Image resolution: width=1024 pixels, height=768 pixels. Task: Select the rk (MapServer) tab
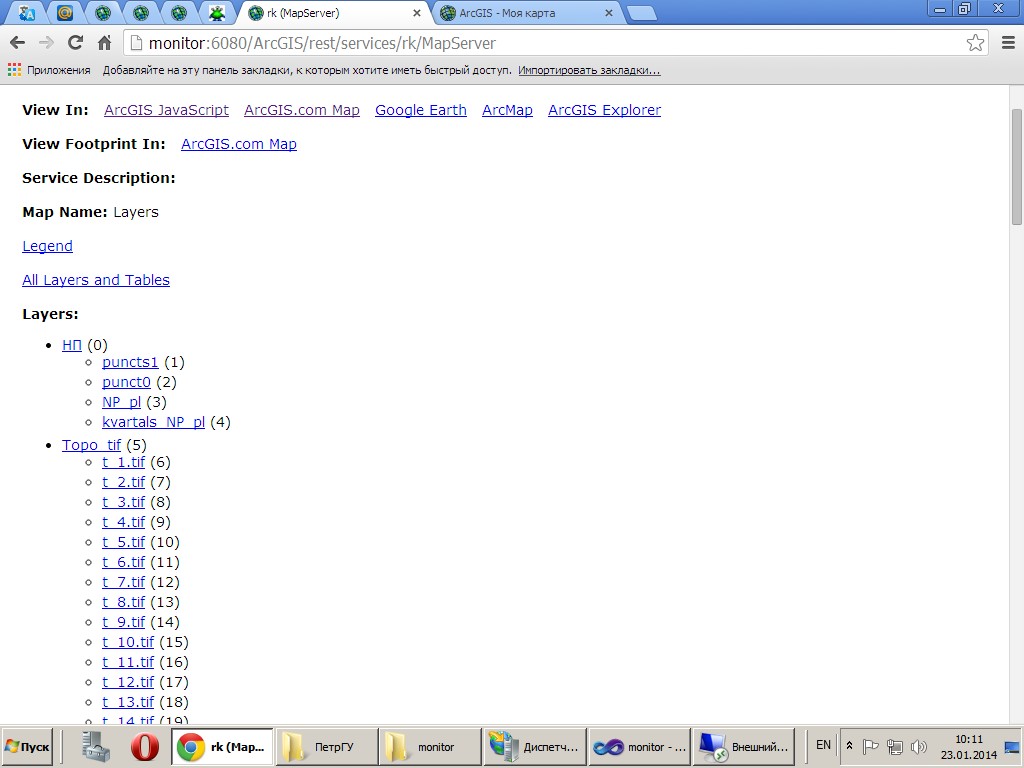333,13
